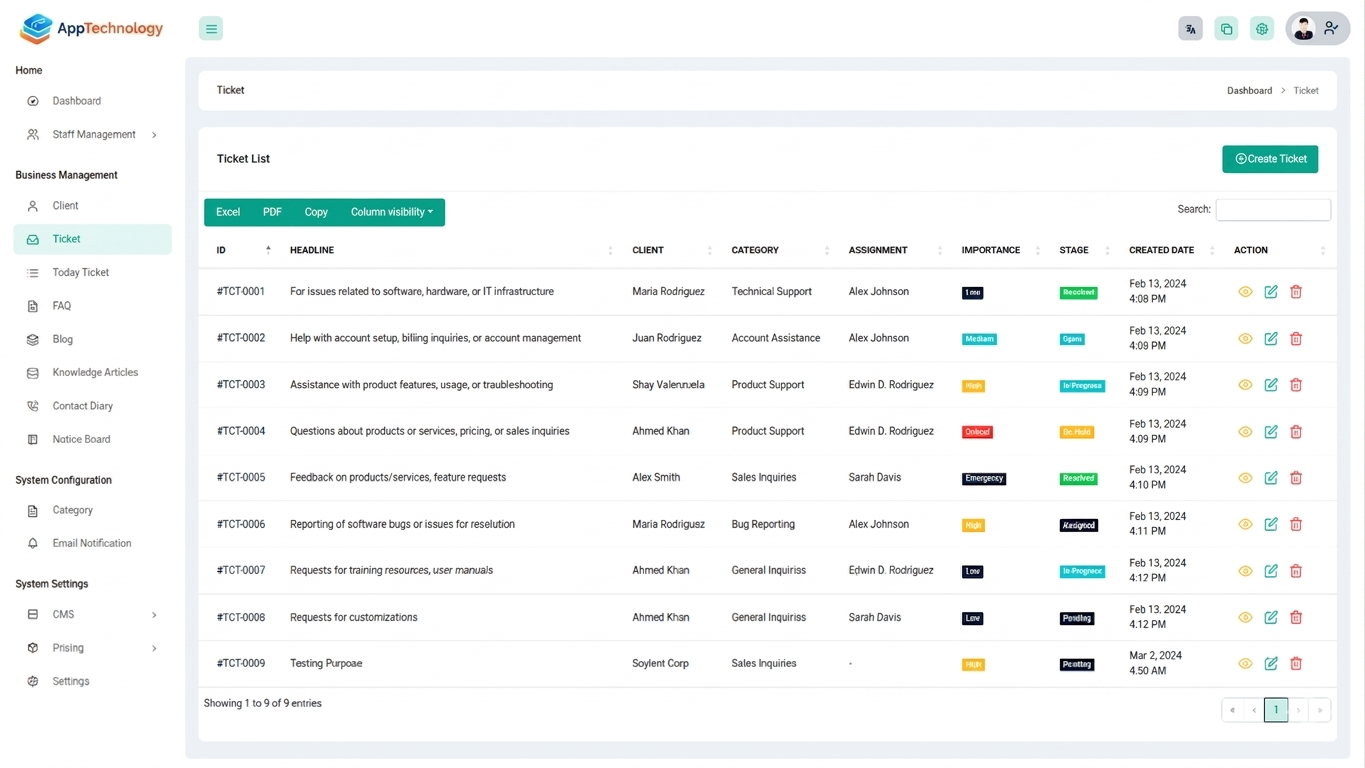
Task: Edit ticket #TCT-0001 with pencil icon
Action: click(1271, 292)
